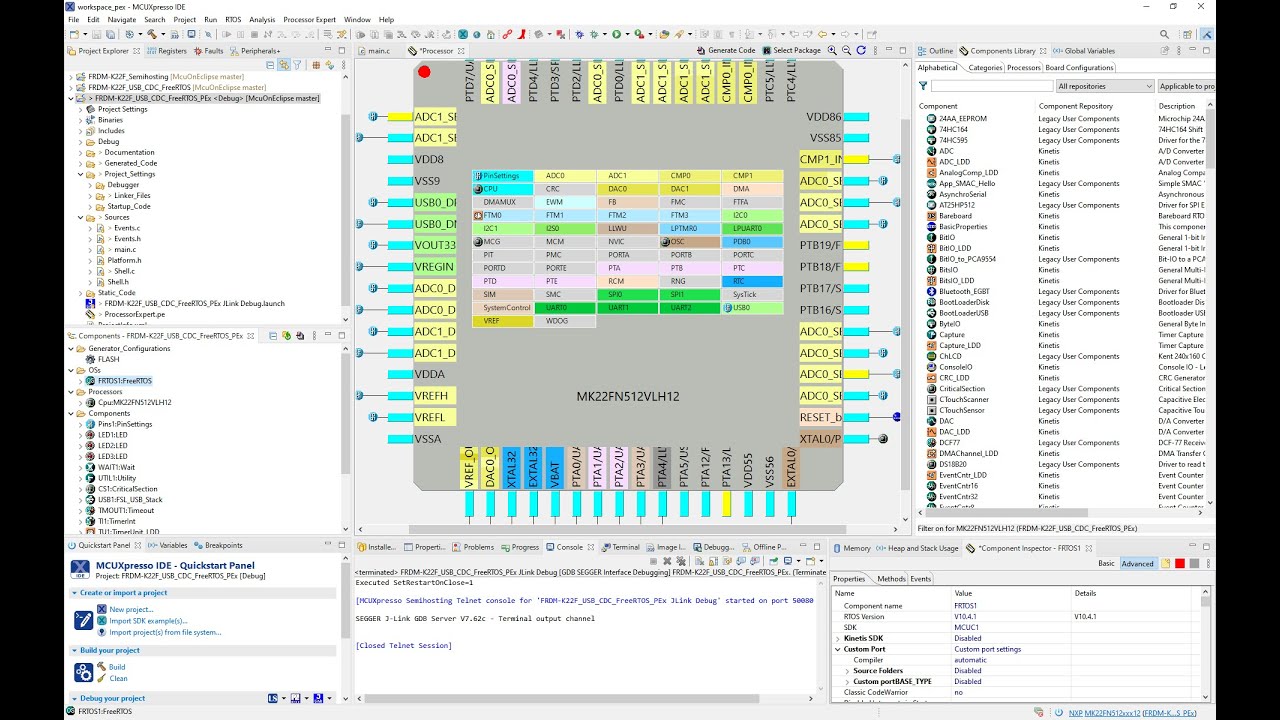Switch to the Methods tab in inspector
1280x720 pixels.
pyautogui.click(x=891, y=579)
